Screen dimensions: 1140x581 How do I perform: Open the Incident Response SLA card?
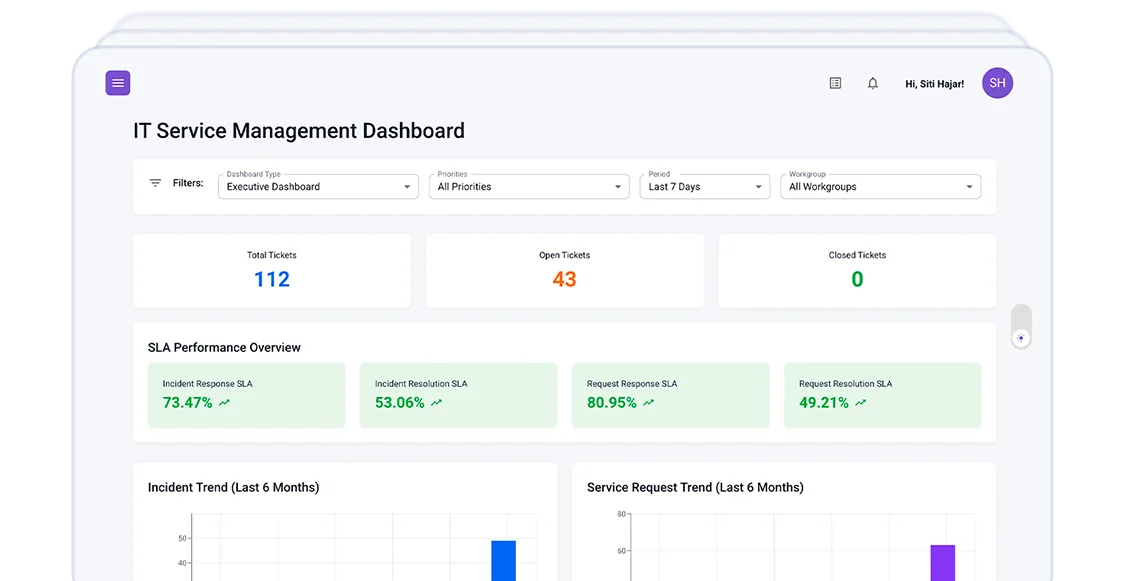click(x=246, y=396)
